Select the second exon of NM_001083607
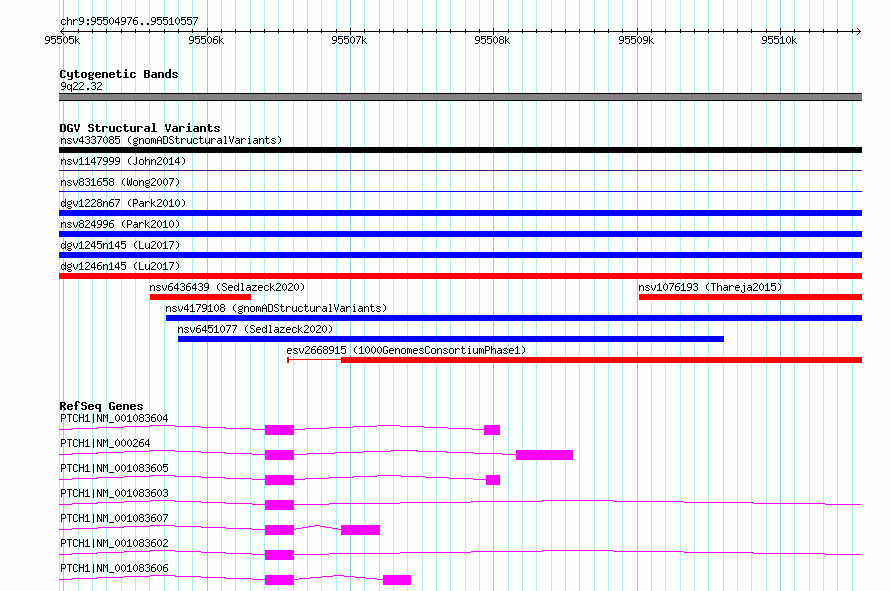This screenshot has width=890, height=591. tap(360, 530)
